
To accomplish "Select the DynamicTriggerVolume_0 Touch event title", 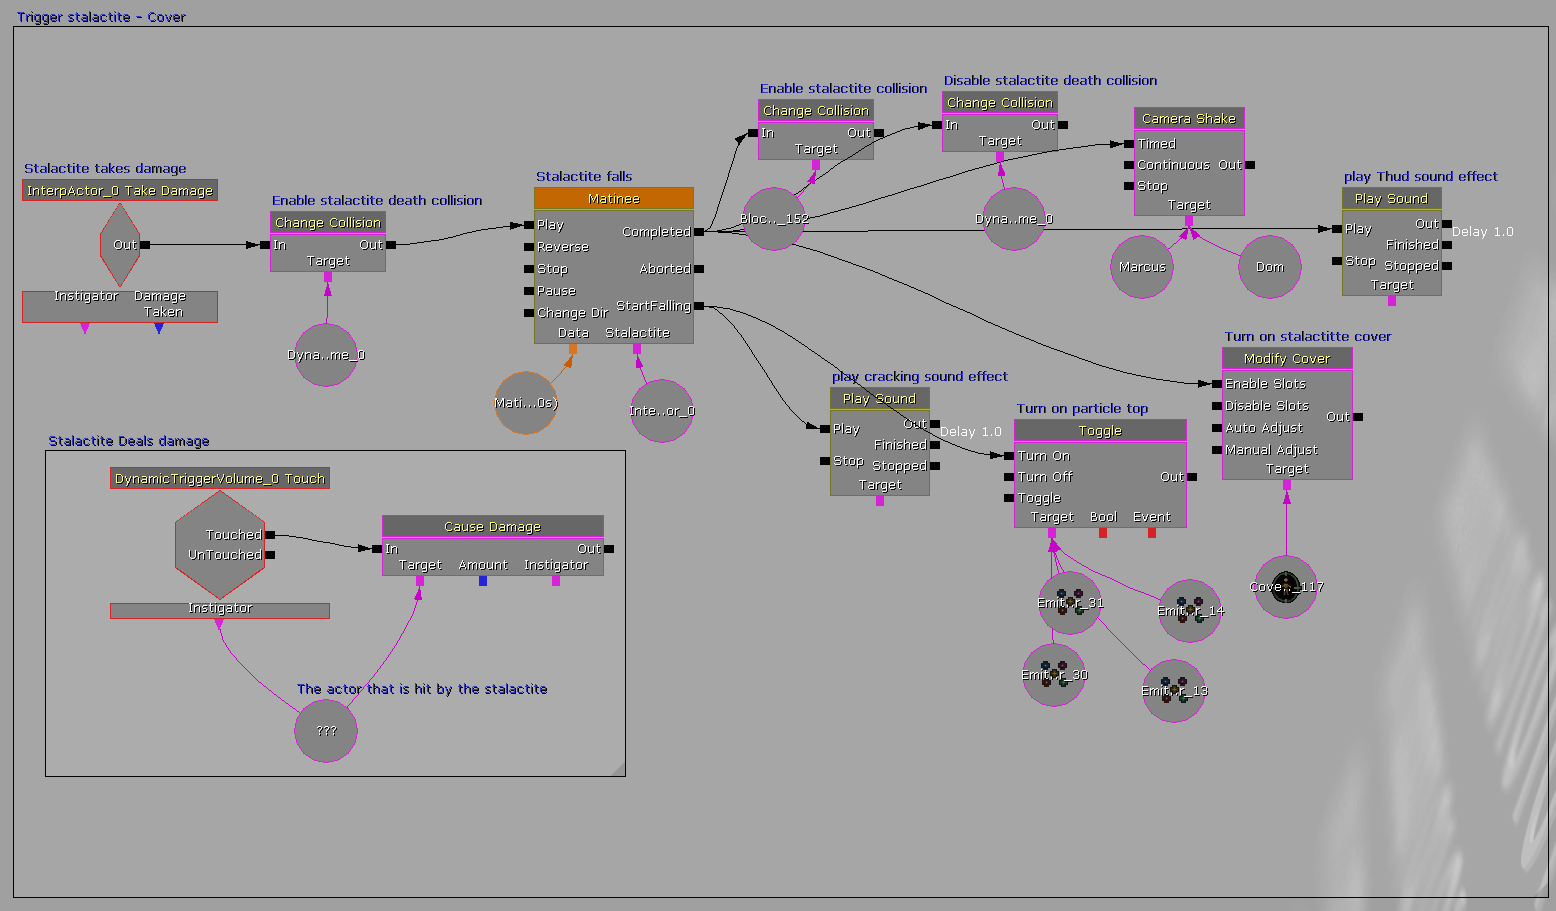I will click(219, 479).
